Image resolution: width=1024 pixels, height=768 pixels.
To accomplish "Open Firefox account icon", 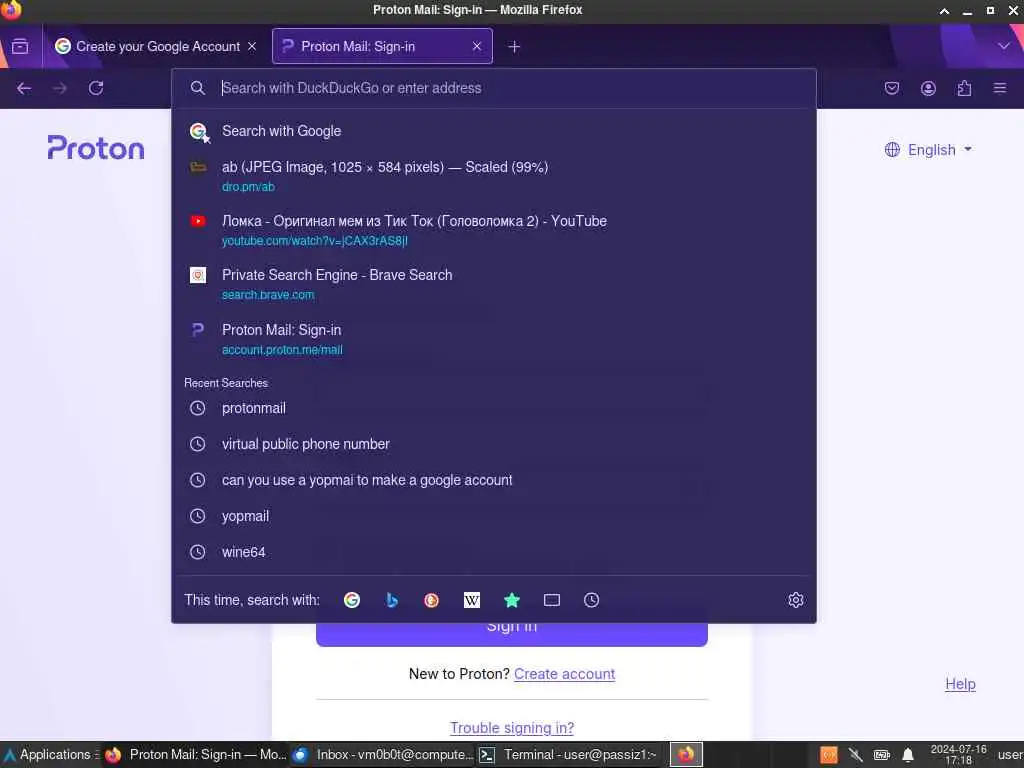I will coord(928,88).
